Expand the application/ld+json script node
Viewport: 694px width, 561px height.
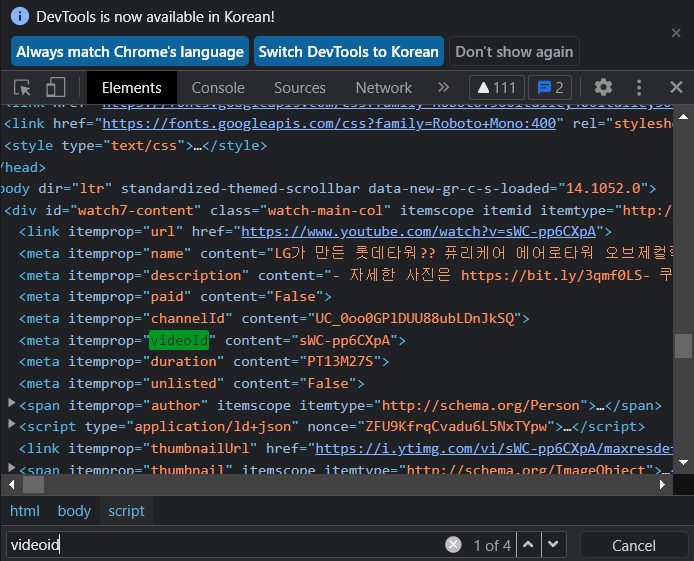(12, 424)
